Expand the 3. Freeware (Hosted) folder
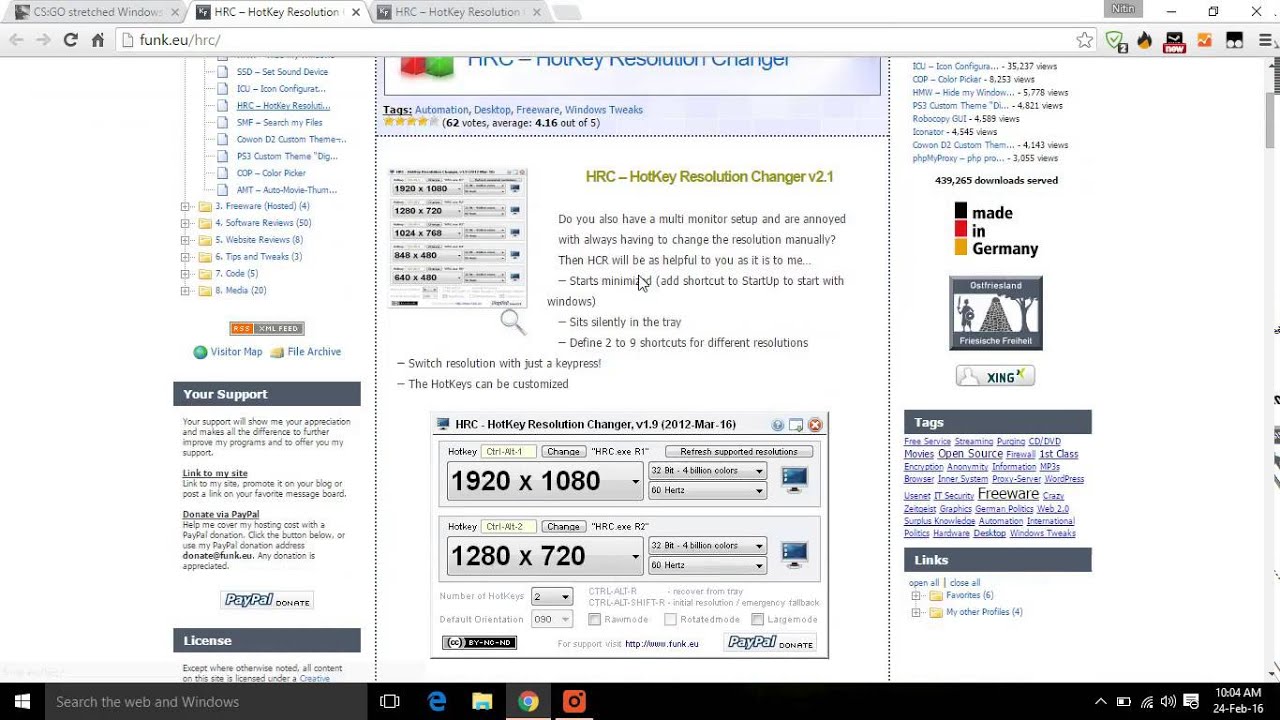The image size is (1280, 720). [185, 207]
